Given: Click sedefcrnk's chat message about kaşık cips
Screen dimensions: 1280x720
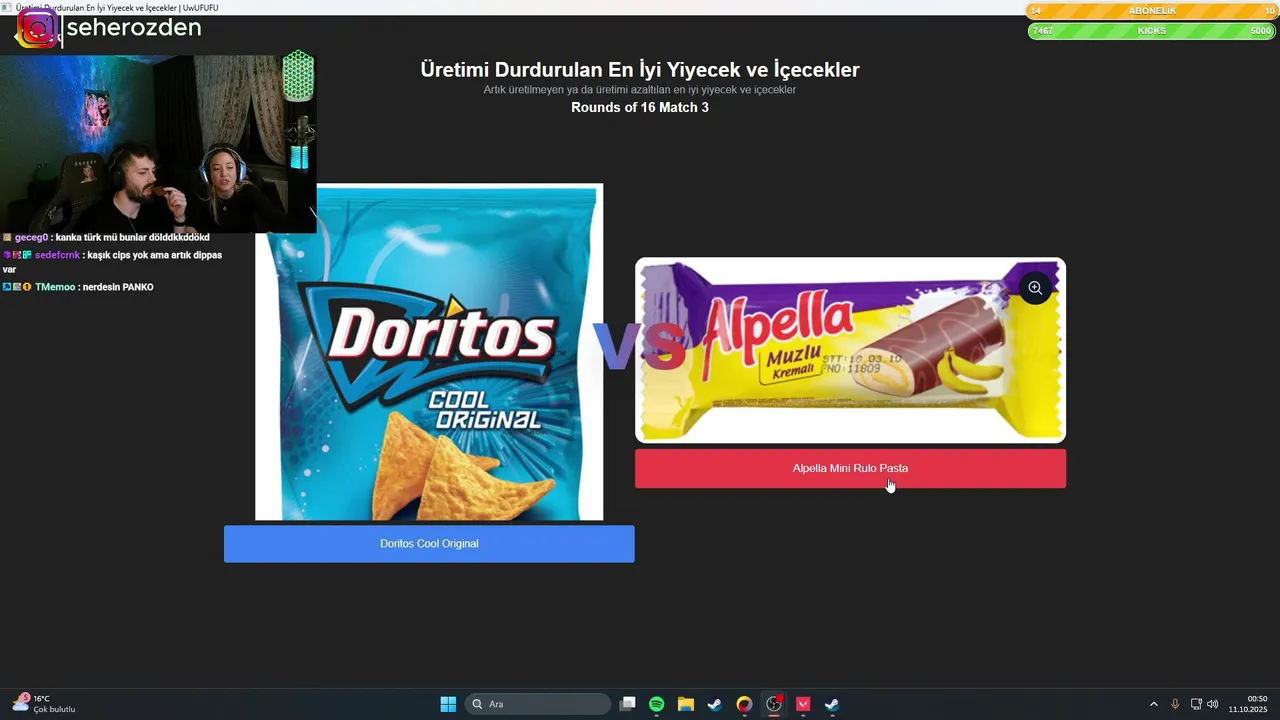Looking at the screenshot, I should (x=112, y=262).
